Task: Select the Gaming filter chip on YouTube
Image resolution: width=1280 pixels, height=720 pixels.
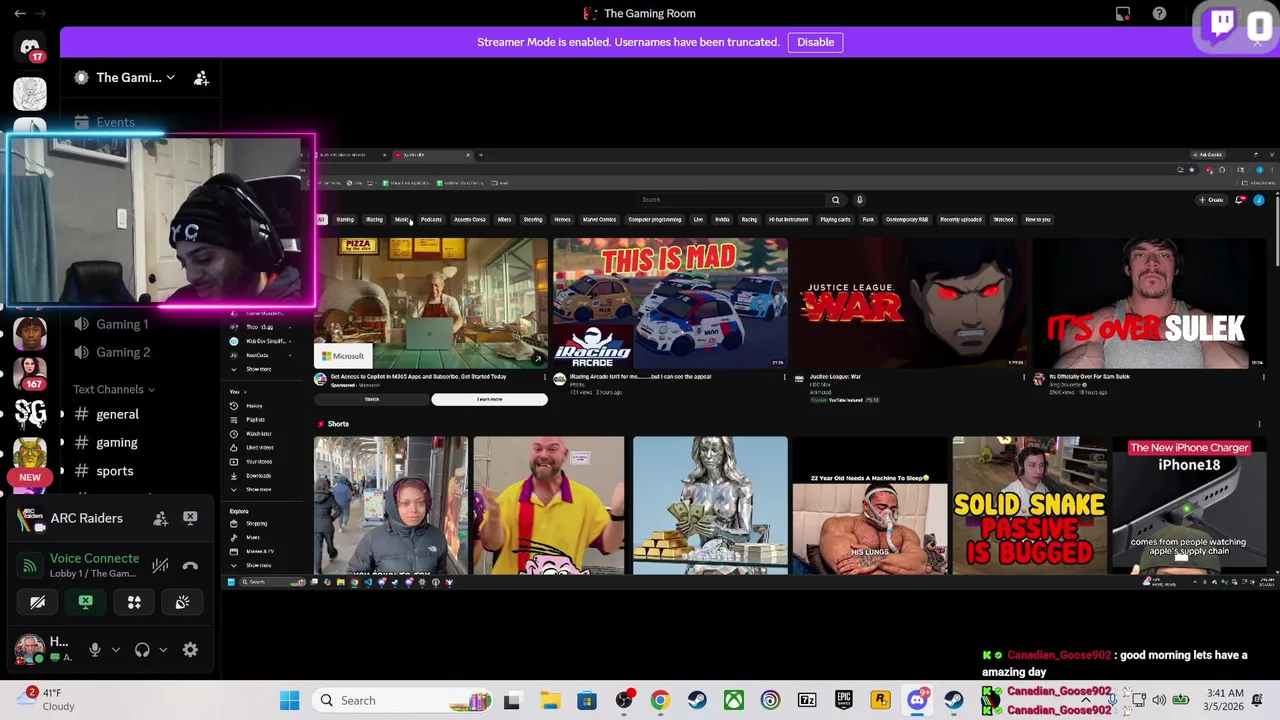Action: pyautogui.click(x=345, y=219)
